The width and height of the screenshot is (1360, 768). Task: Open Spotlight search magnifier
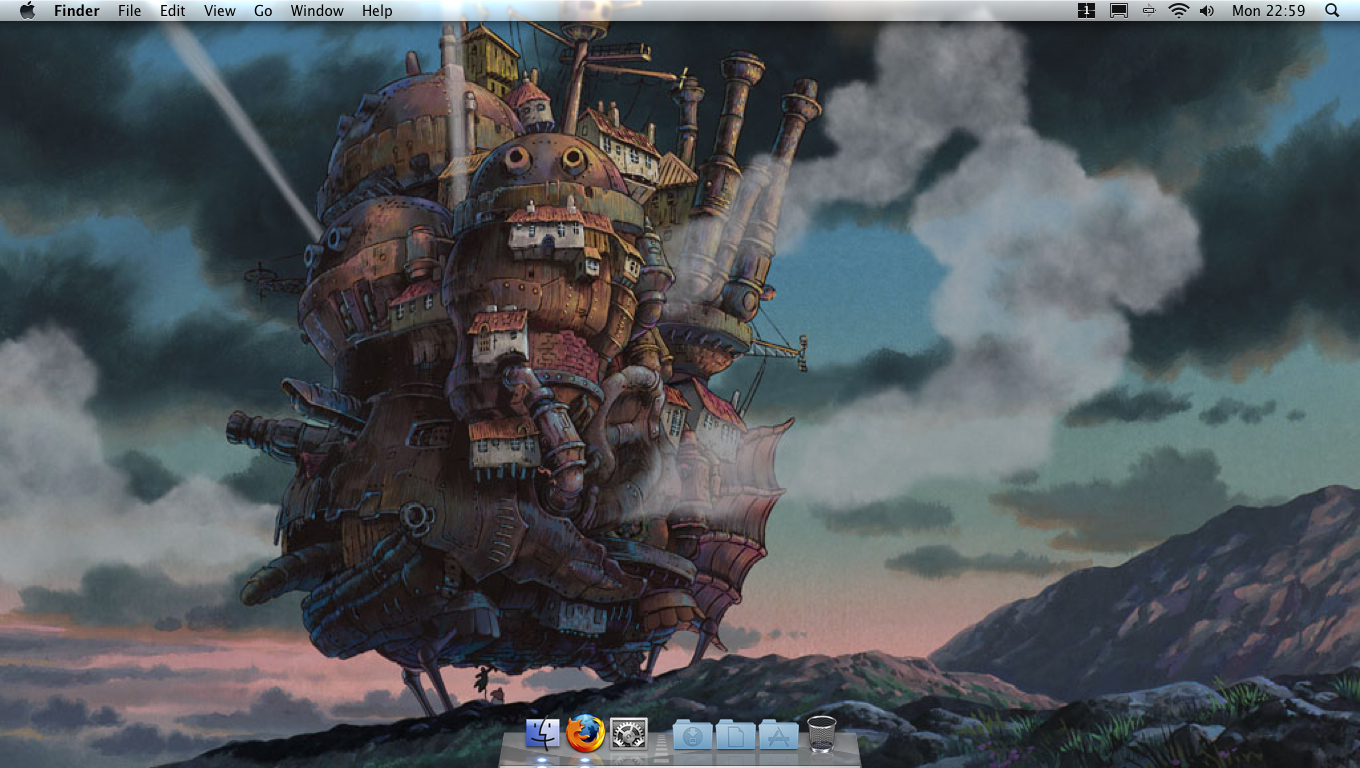pos(1332,11)
